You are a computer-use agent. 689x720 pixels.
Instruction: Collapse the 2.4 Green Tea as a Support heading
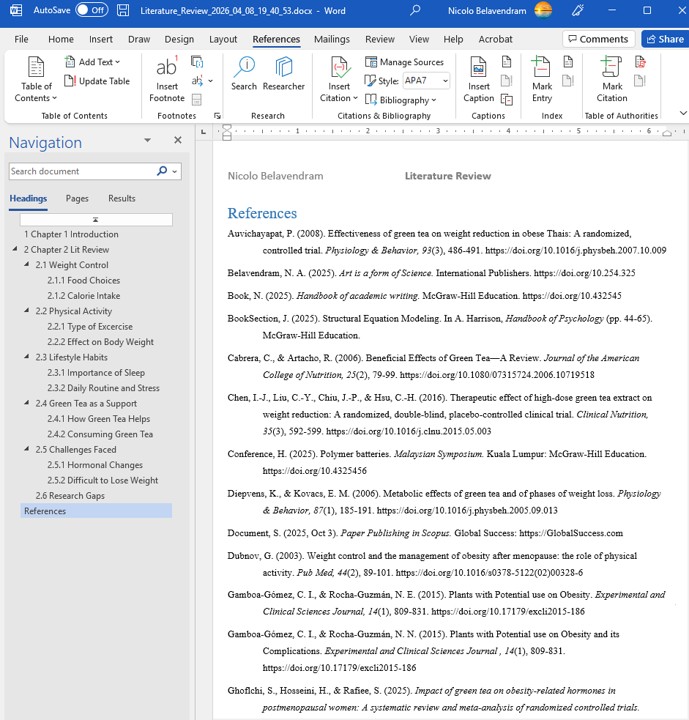(27, 403)
